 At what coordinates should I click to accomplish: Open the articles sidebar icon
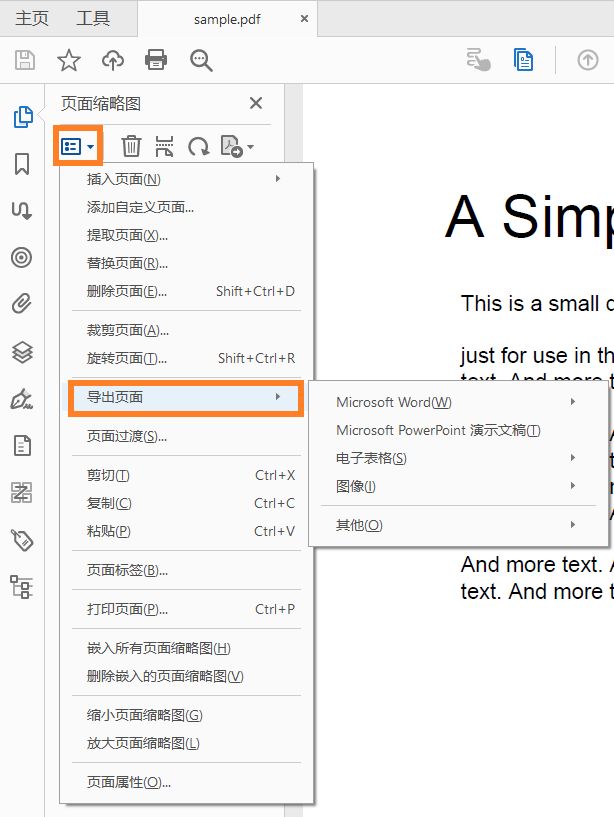21,211
